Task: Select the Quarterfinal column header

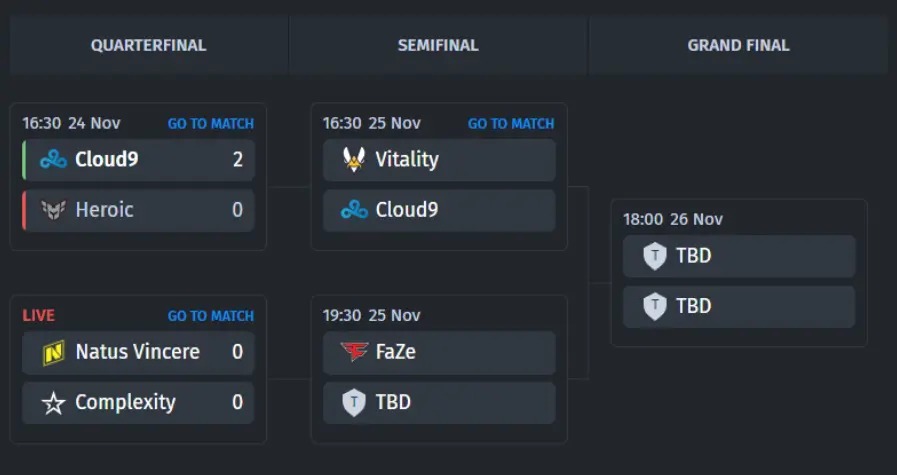Action: click(149, 45)
